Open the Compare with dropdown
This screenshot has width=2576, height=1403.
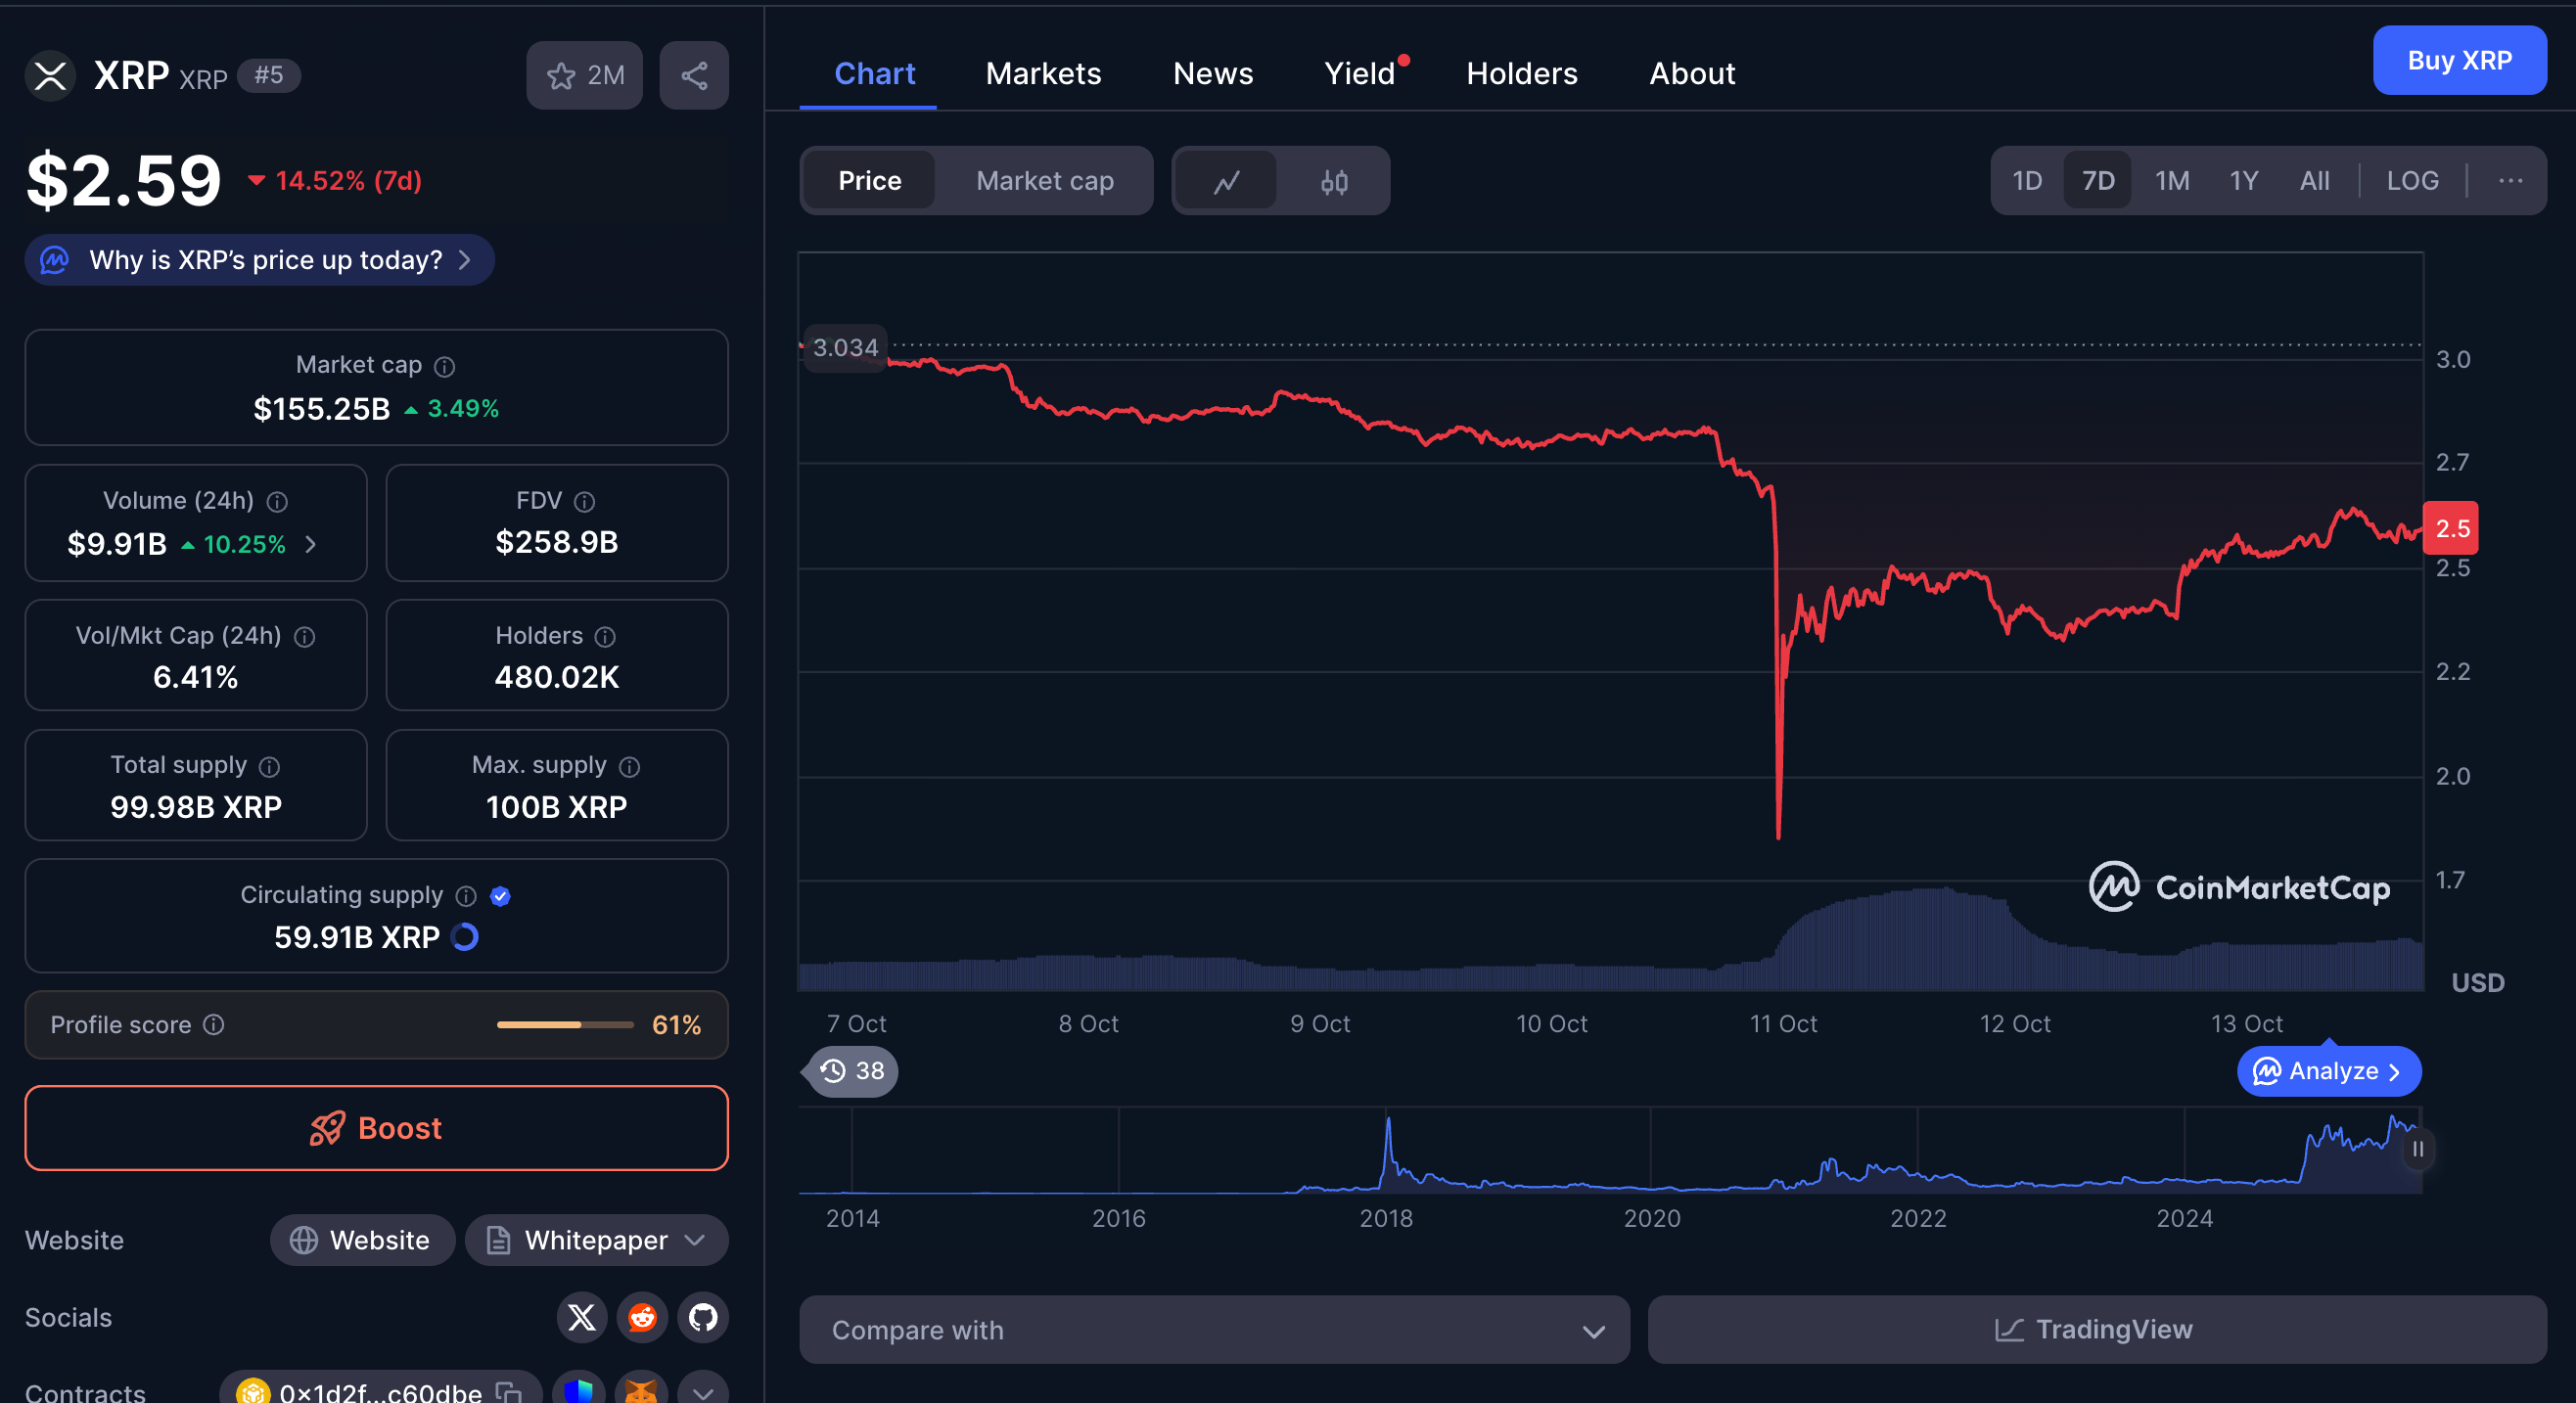1214,1330
